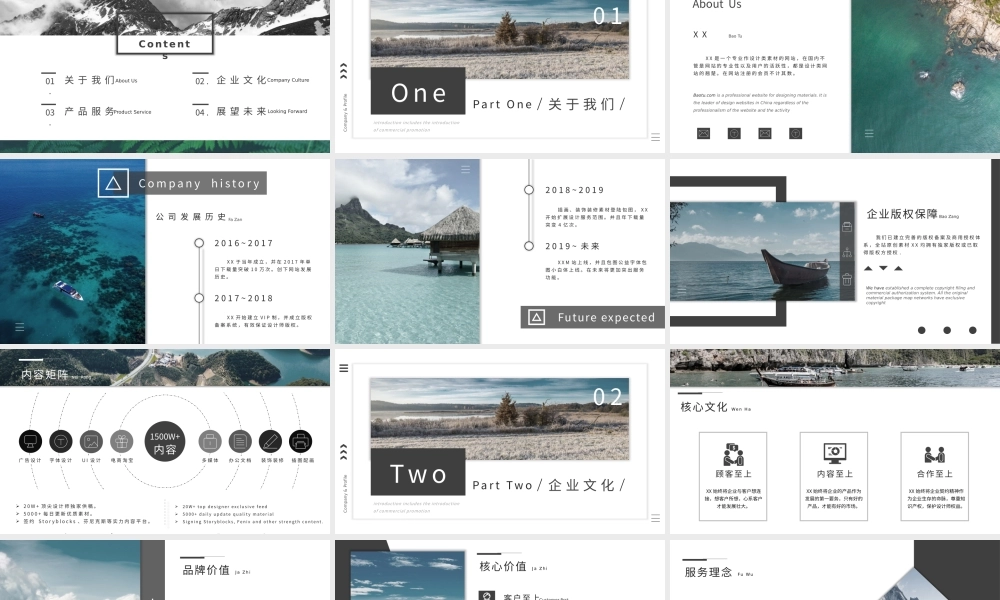Viewport: 1000px width, 600px height.
Task: Click the 顾客至上 people icon
Action: tap(733, 454)
